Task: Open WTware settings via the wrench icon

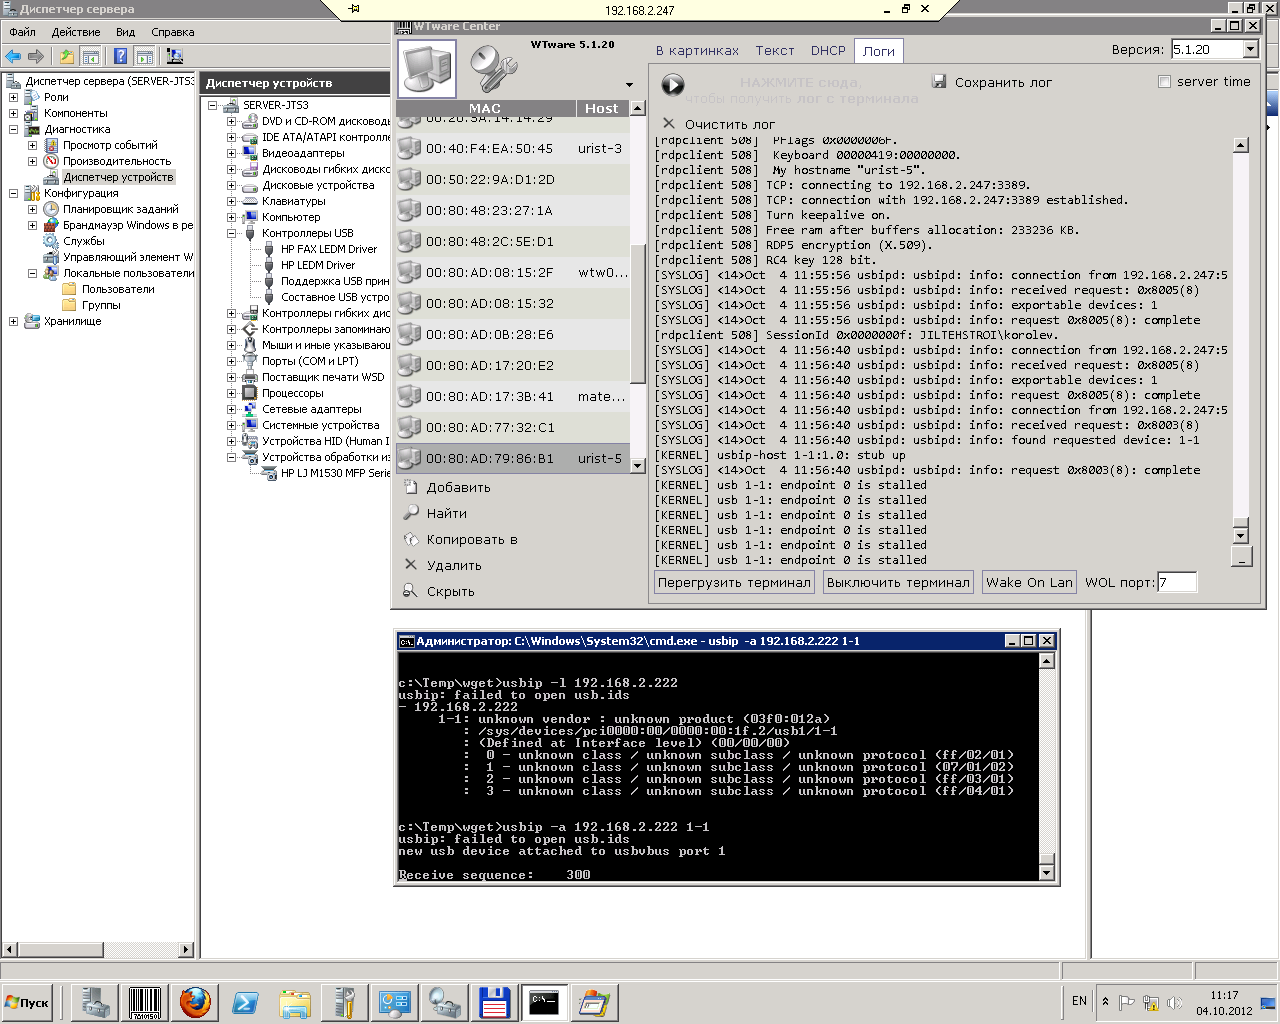Action: tap(497, 68)
